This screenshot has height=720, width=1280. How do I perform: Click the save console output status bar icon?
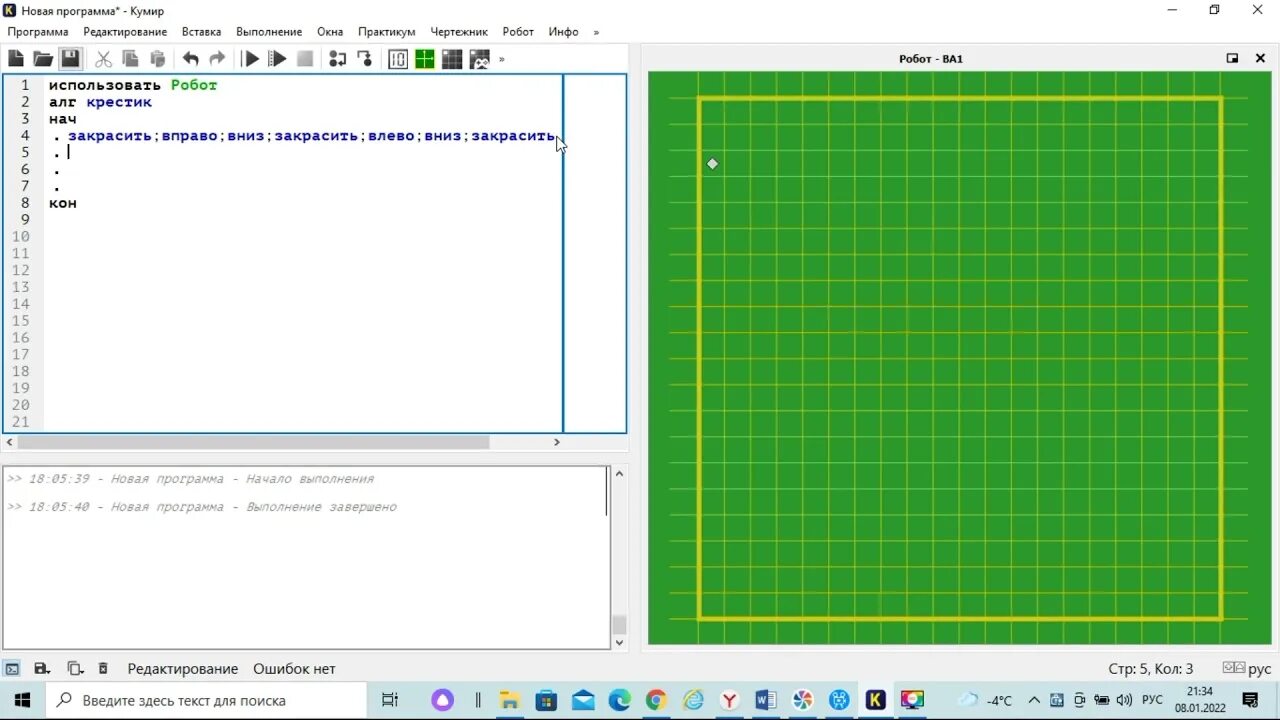click(42, 669)
